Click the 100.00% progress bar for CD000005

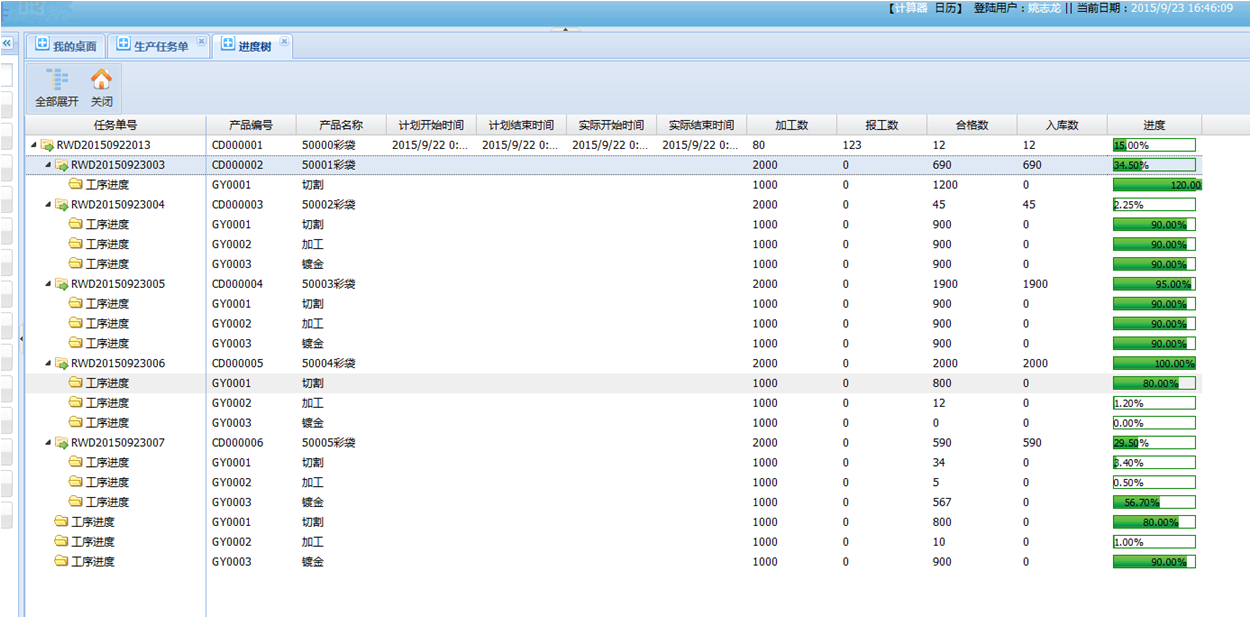[1154, 364]
